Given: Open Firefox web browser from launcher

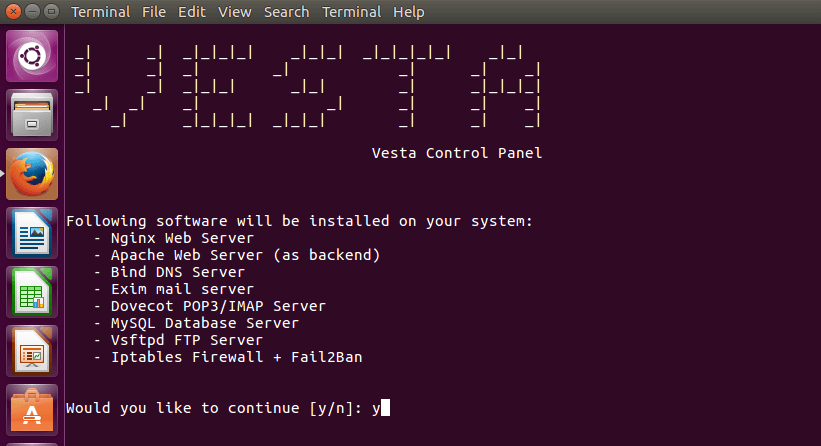Looking at the screenshot, I should (32, 174).
